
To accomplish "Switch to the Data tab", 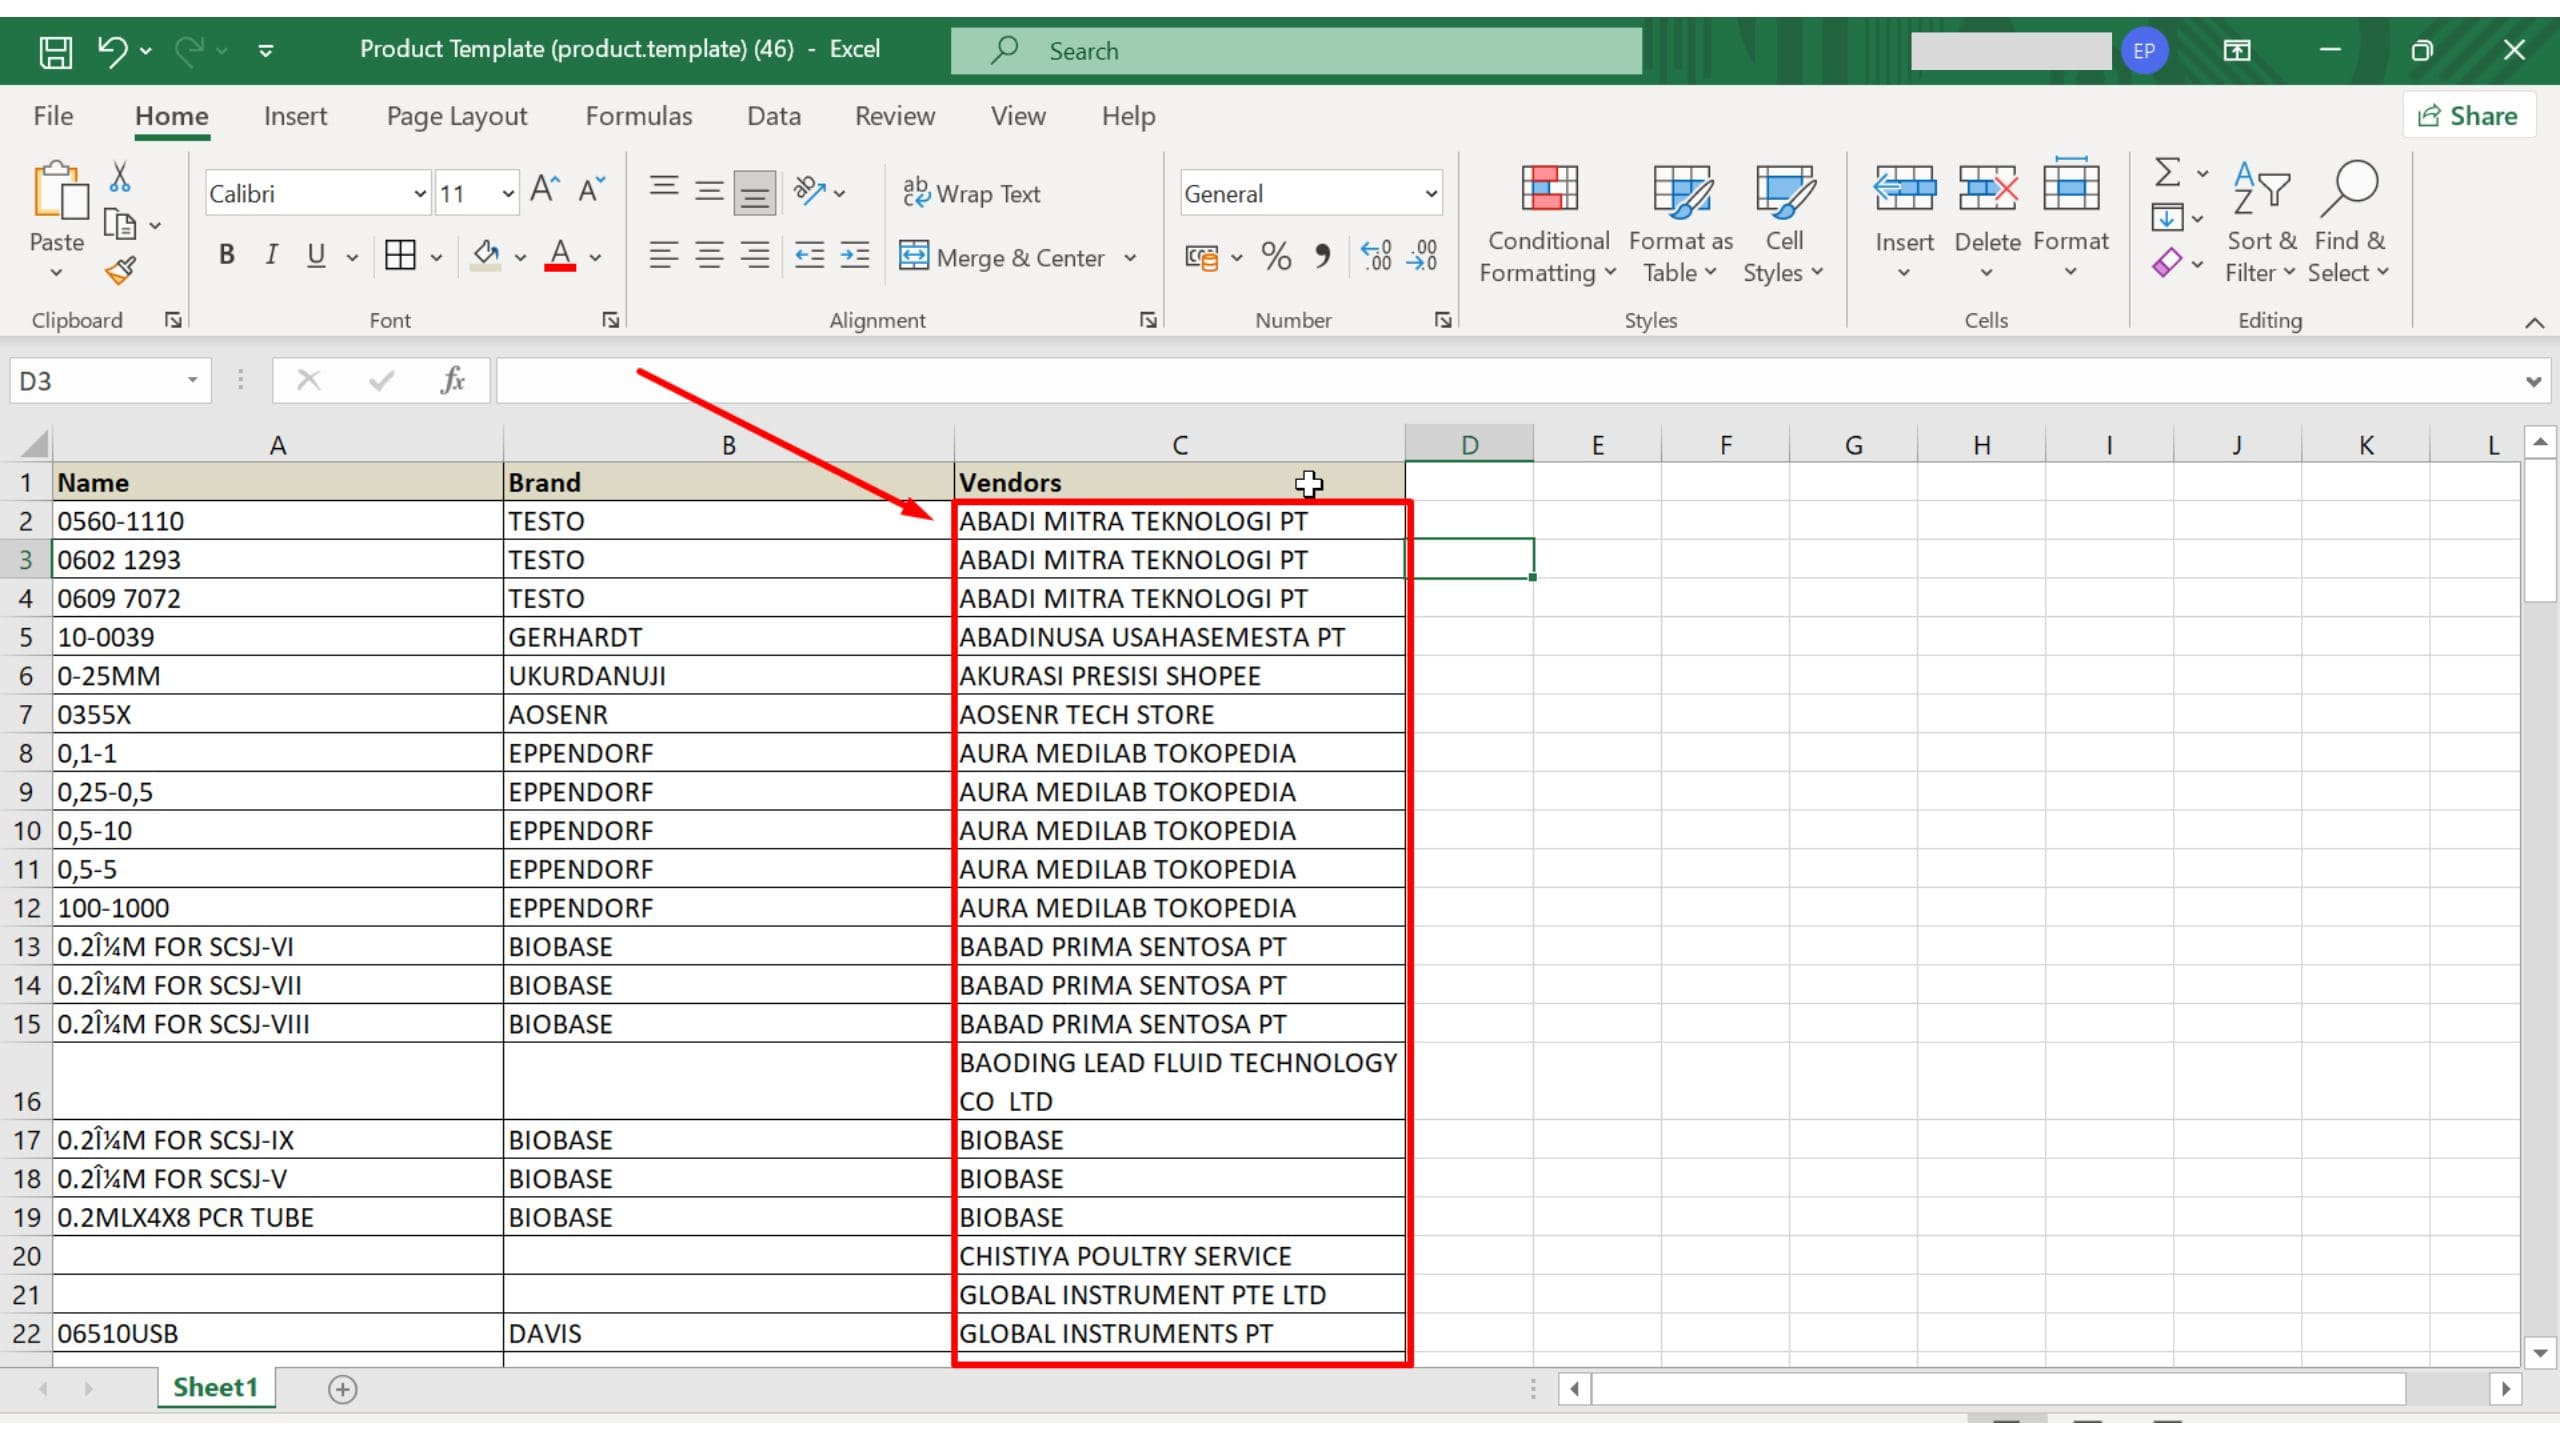I will pyautogui.click(x=774, y=116).
